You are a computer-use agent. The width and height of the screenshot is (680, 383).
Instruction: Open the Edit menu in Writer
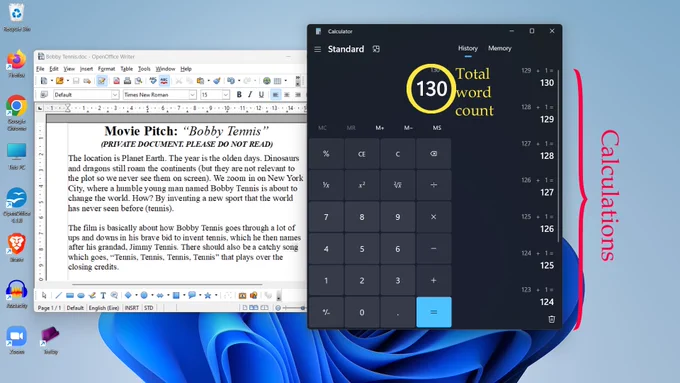point(54,69)
